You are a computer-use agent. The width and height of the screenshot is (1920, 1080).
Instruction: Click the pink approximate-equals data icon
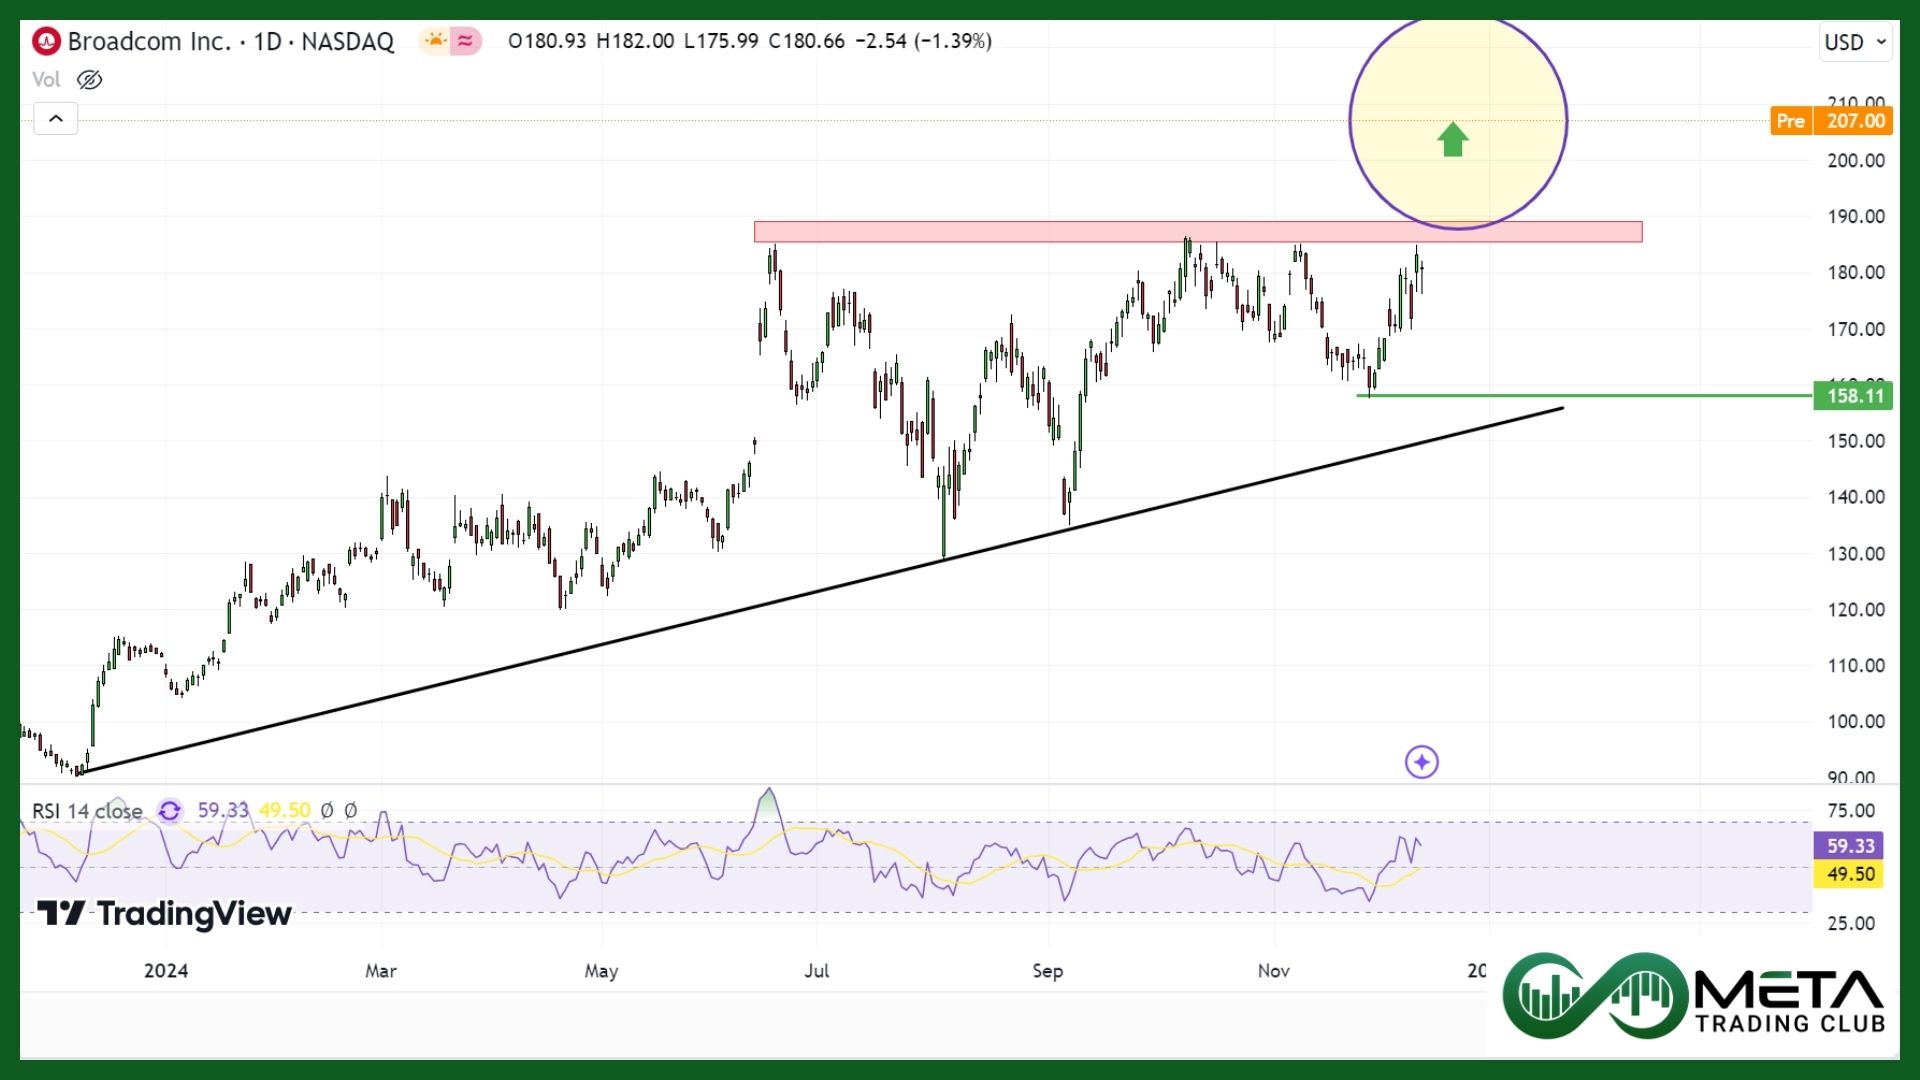coord(466,41)
